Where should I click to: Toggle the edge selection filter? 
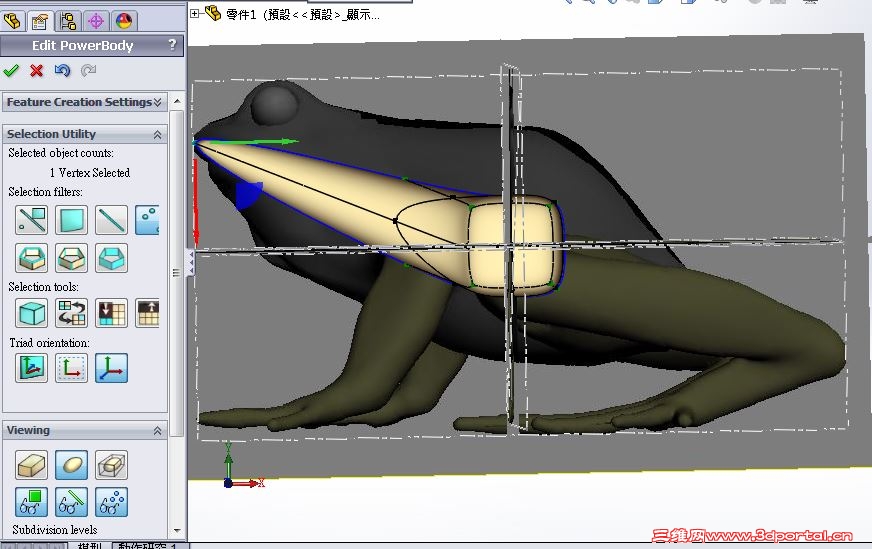coord(111,220)
